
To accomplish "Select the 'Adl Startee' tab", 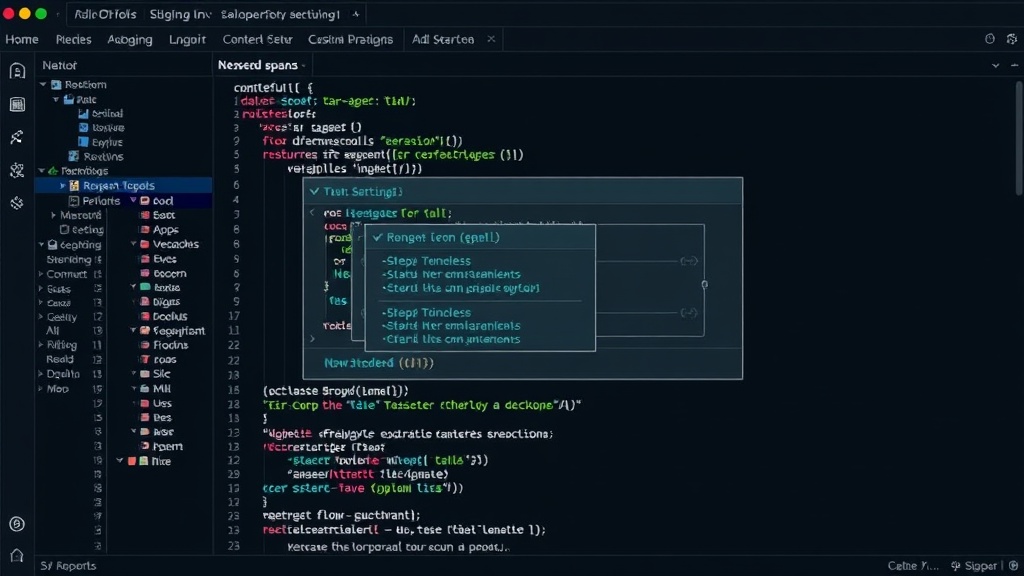I will coord(443,39).
